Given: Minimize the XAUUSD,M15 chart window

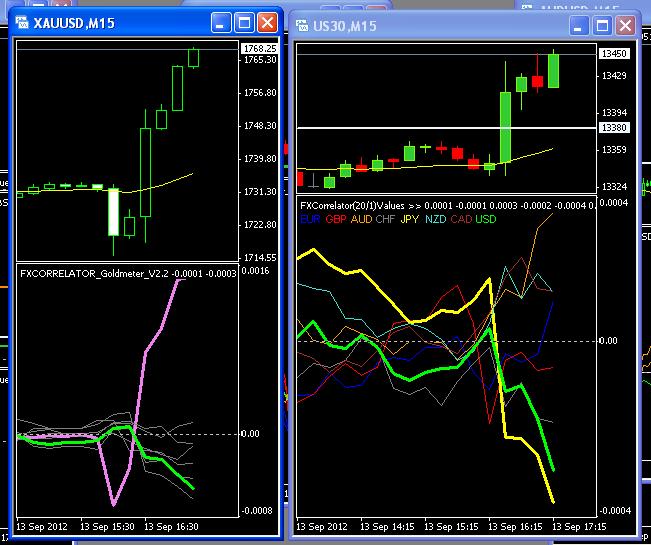Looking at the screenshot, I should click(221, 22).
